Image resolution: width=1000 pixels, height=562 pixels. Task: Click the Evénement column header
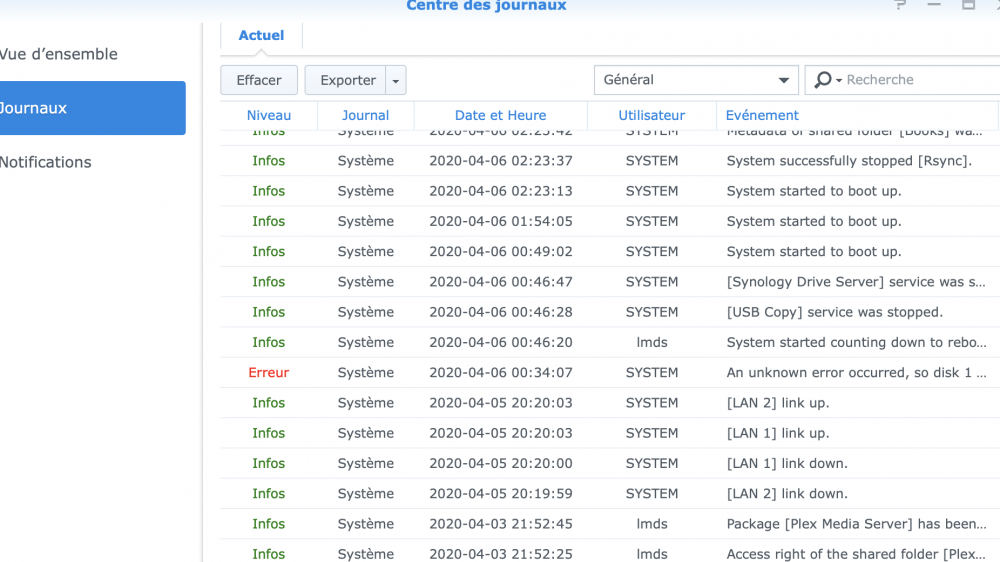pos(762,115)
